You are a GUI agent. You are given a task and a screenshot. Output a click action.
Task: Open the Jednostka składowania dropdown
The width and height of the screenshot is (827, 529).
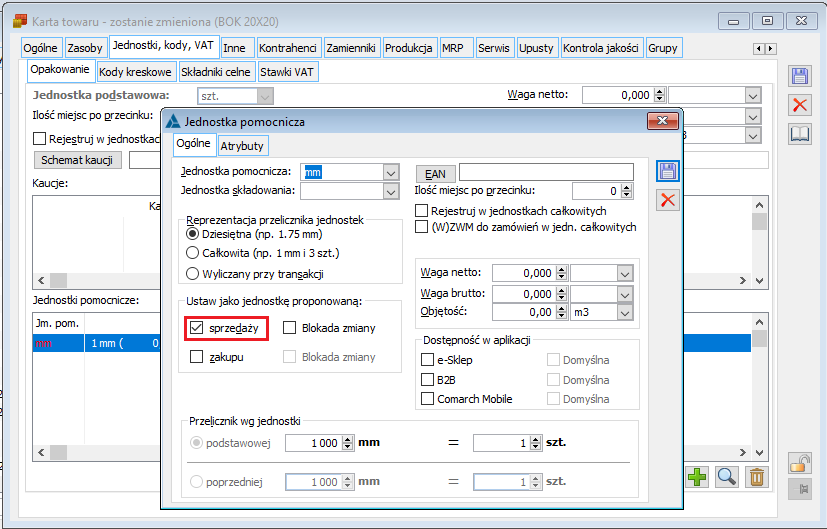pyautogui.click(x=390, y=191)
